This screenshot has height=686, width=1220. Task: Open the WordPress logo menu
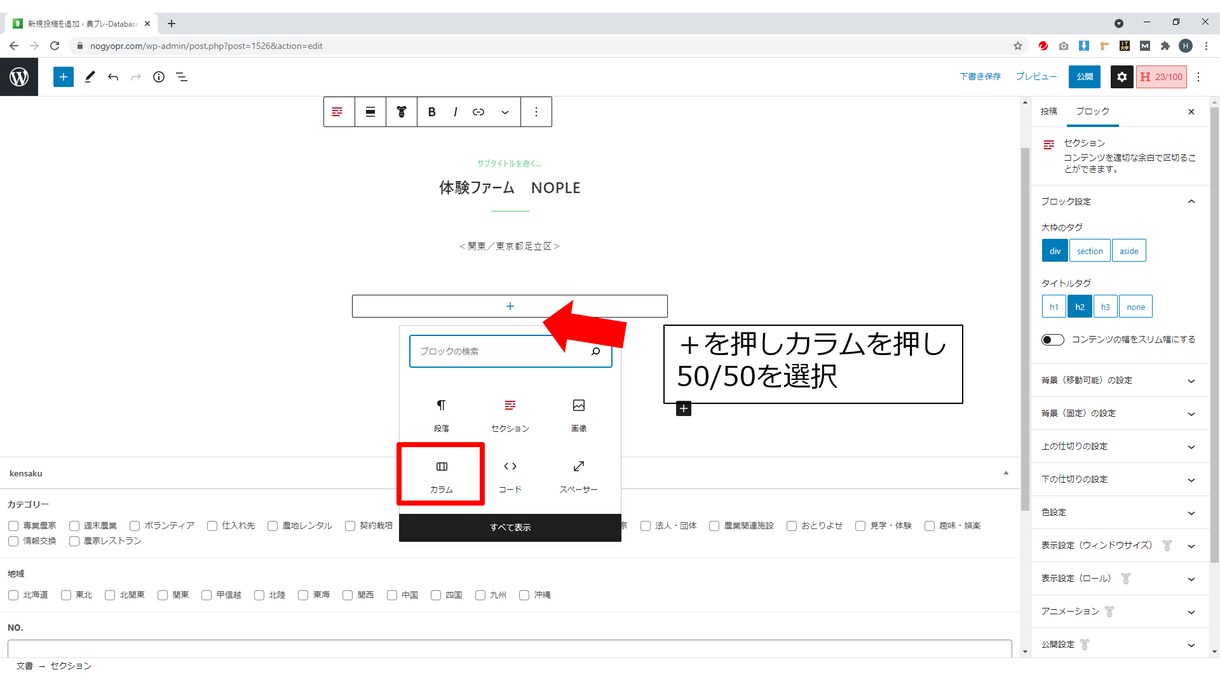[19, 77]
